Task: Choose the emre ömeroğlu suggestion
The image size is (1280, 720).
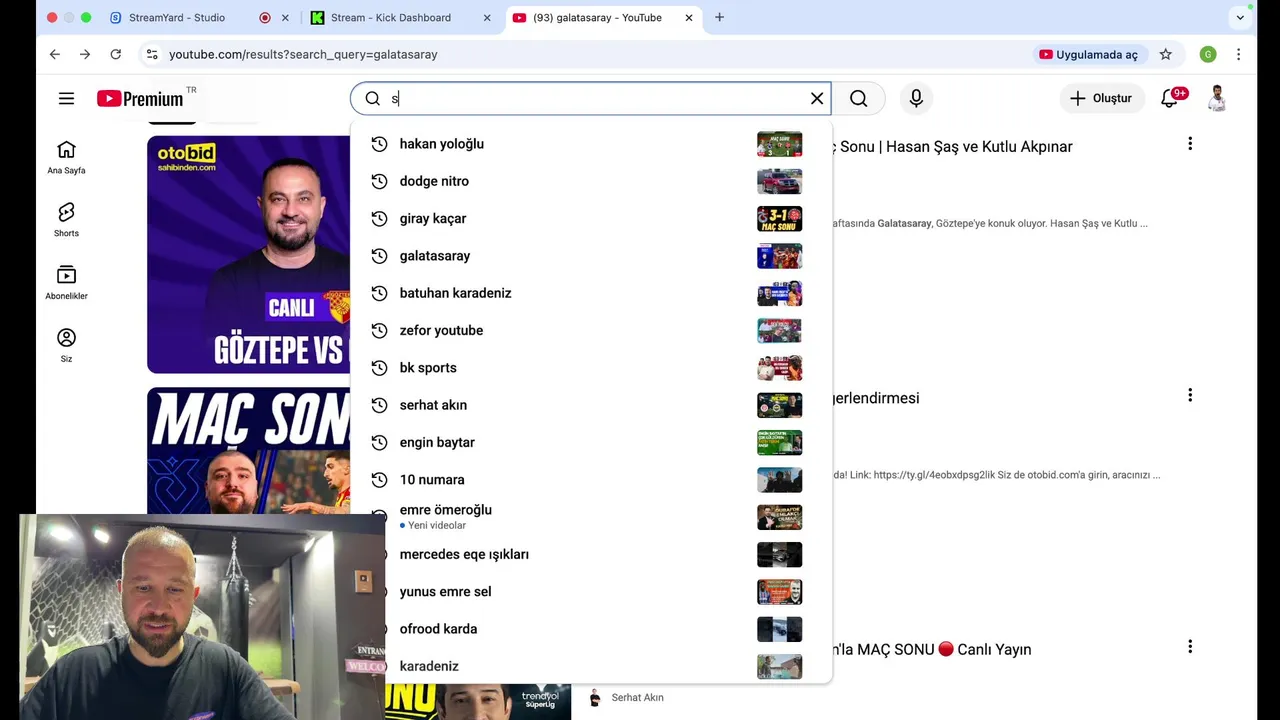Action: pyautogui.click(x=591, y=517)
